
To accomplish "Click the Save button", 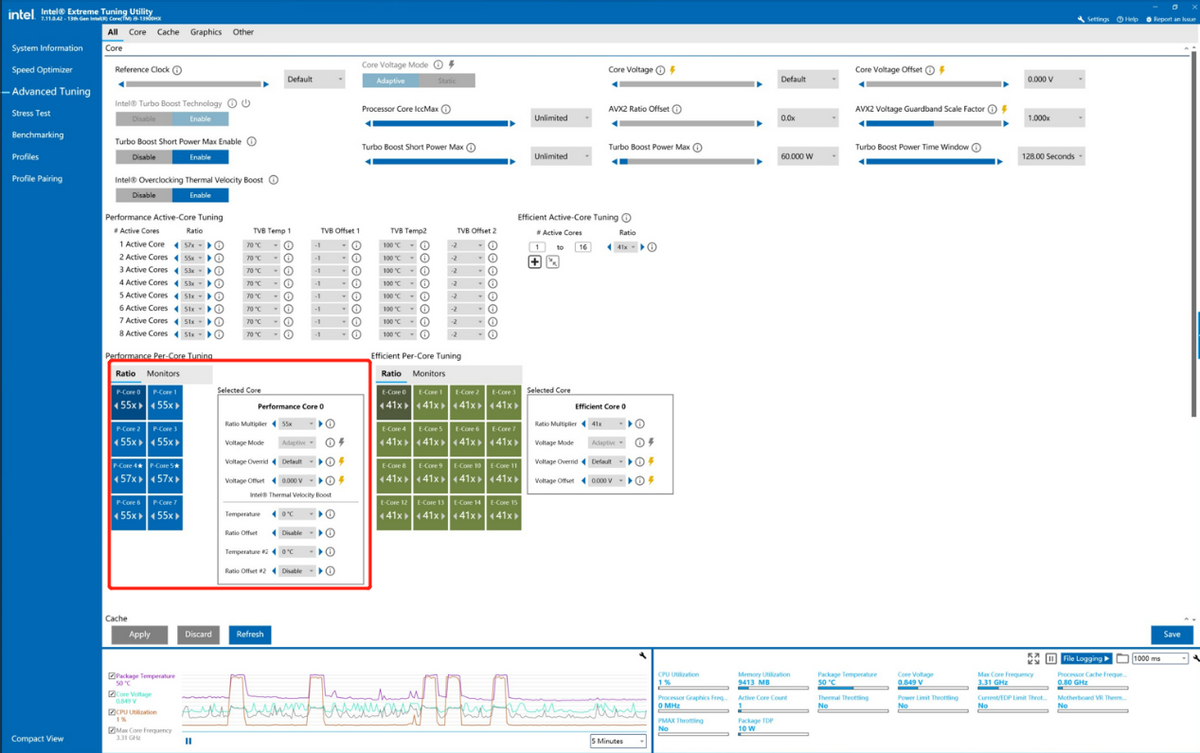I will click(x=1172, y=634).
